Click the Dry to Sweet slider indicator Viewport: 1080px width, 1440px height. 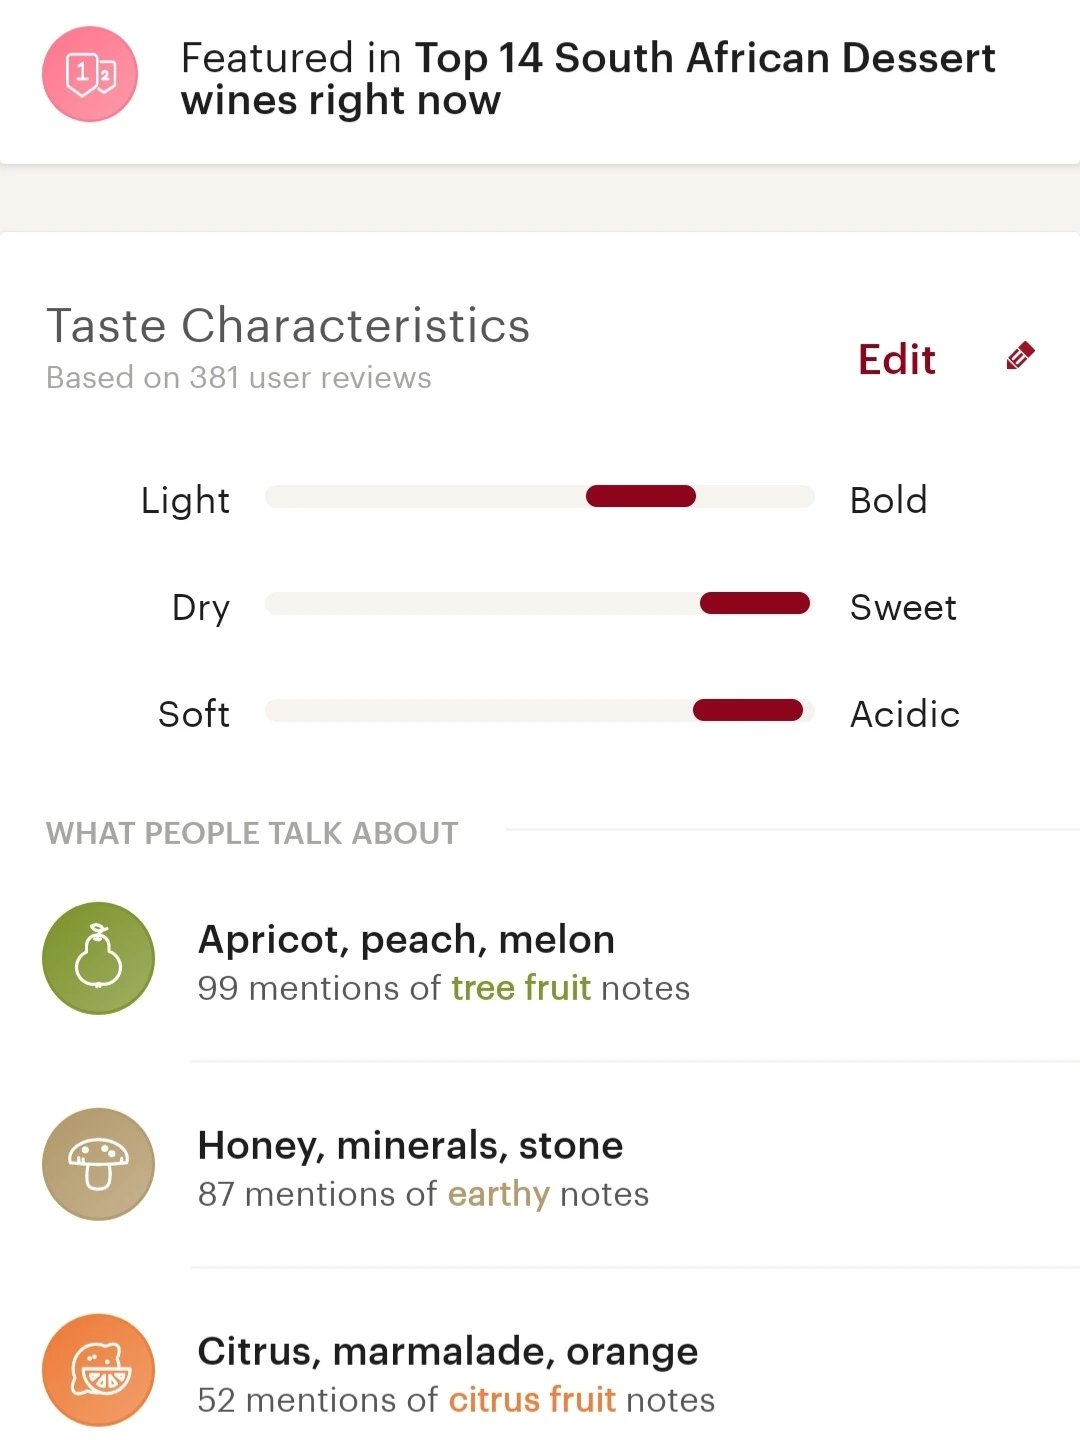pyautogui.click(x=755, y=603)
